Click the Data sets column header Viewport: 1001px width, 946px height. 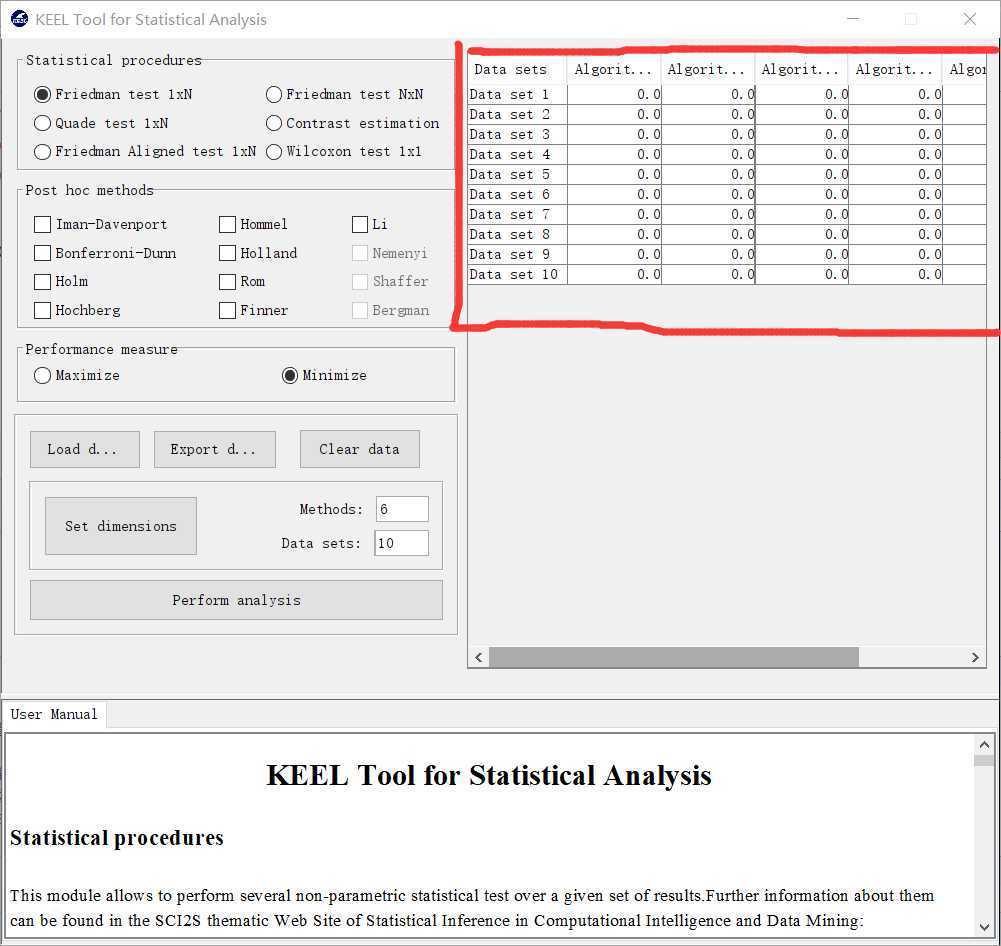tap(516, 70)
